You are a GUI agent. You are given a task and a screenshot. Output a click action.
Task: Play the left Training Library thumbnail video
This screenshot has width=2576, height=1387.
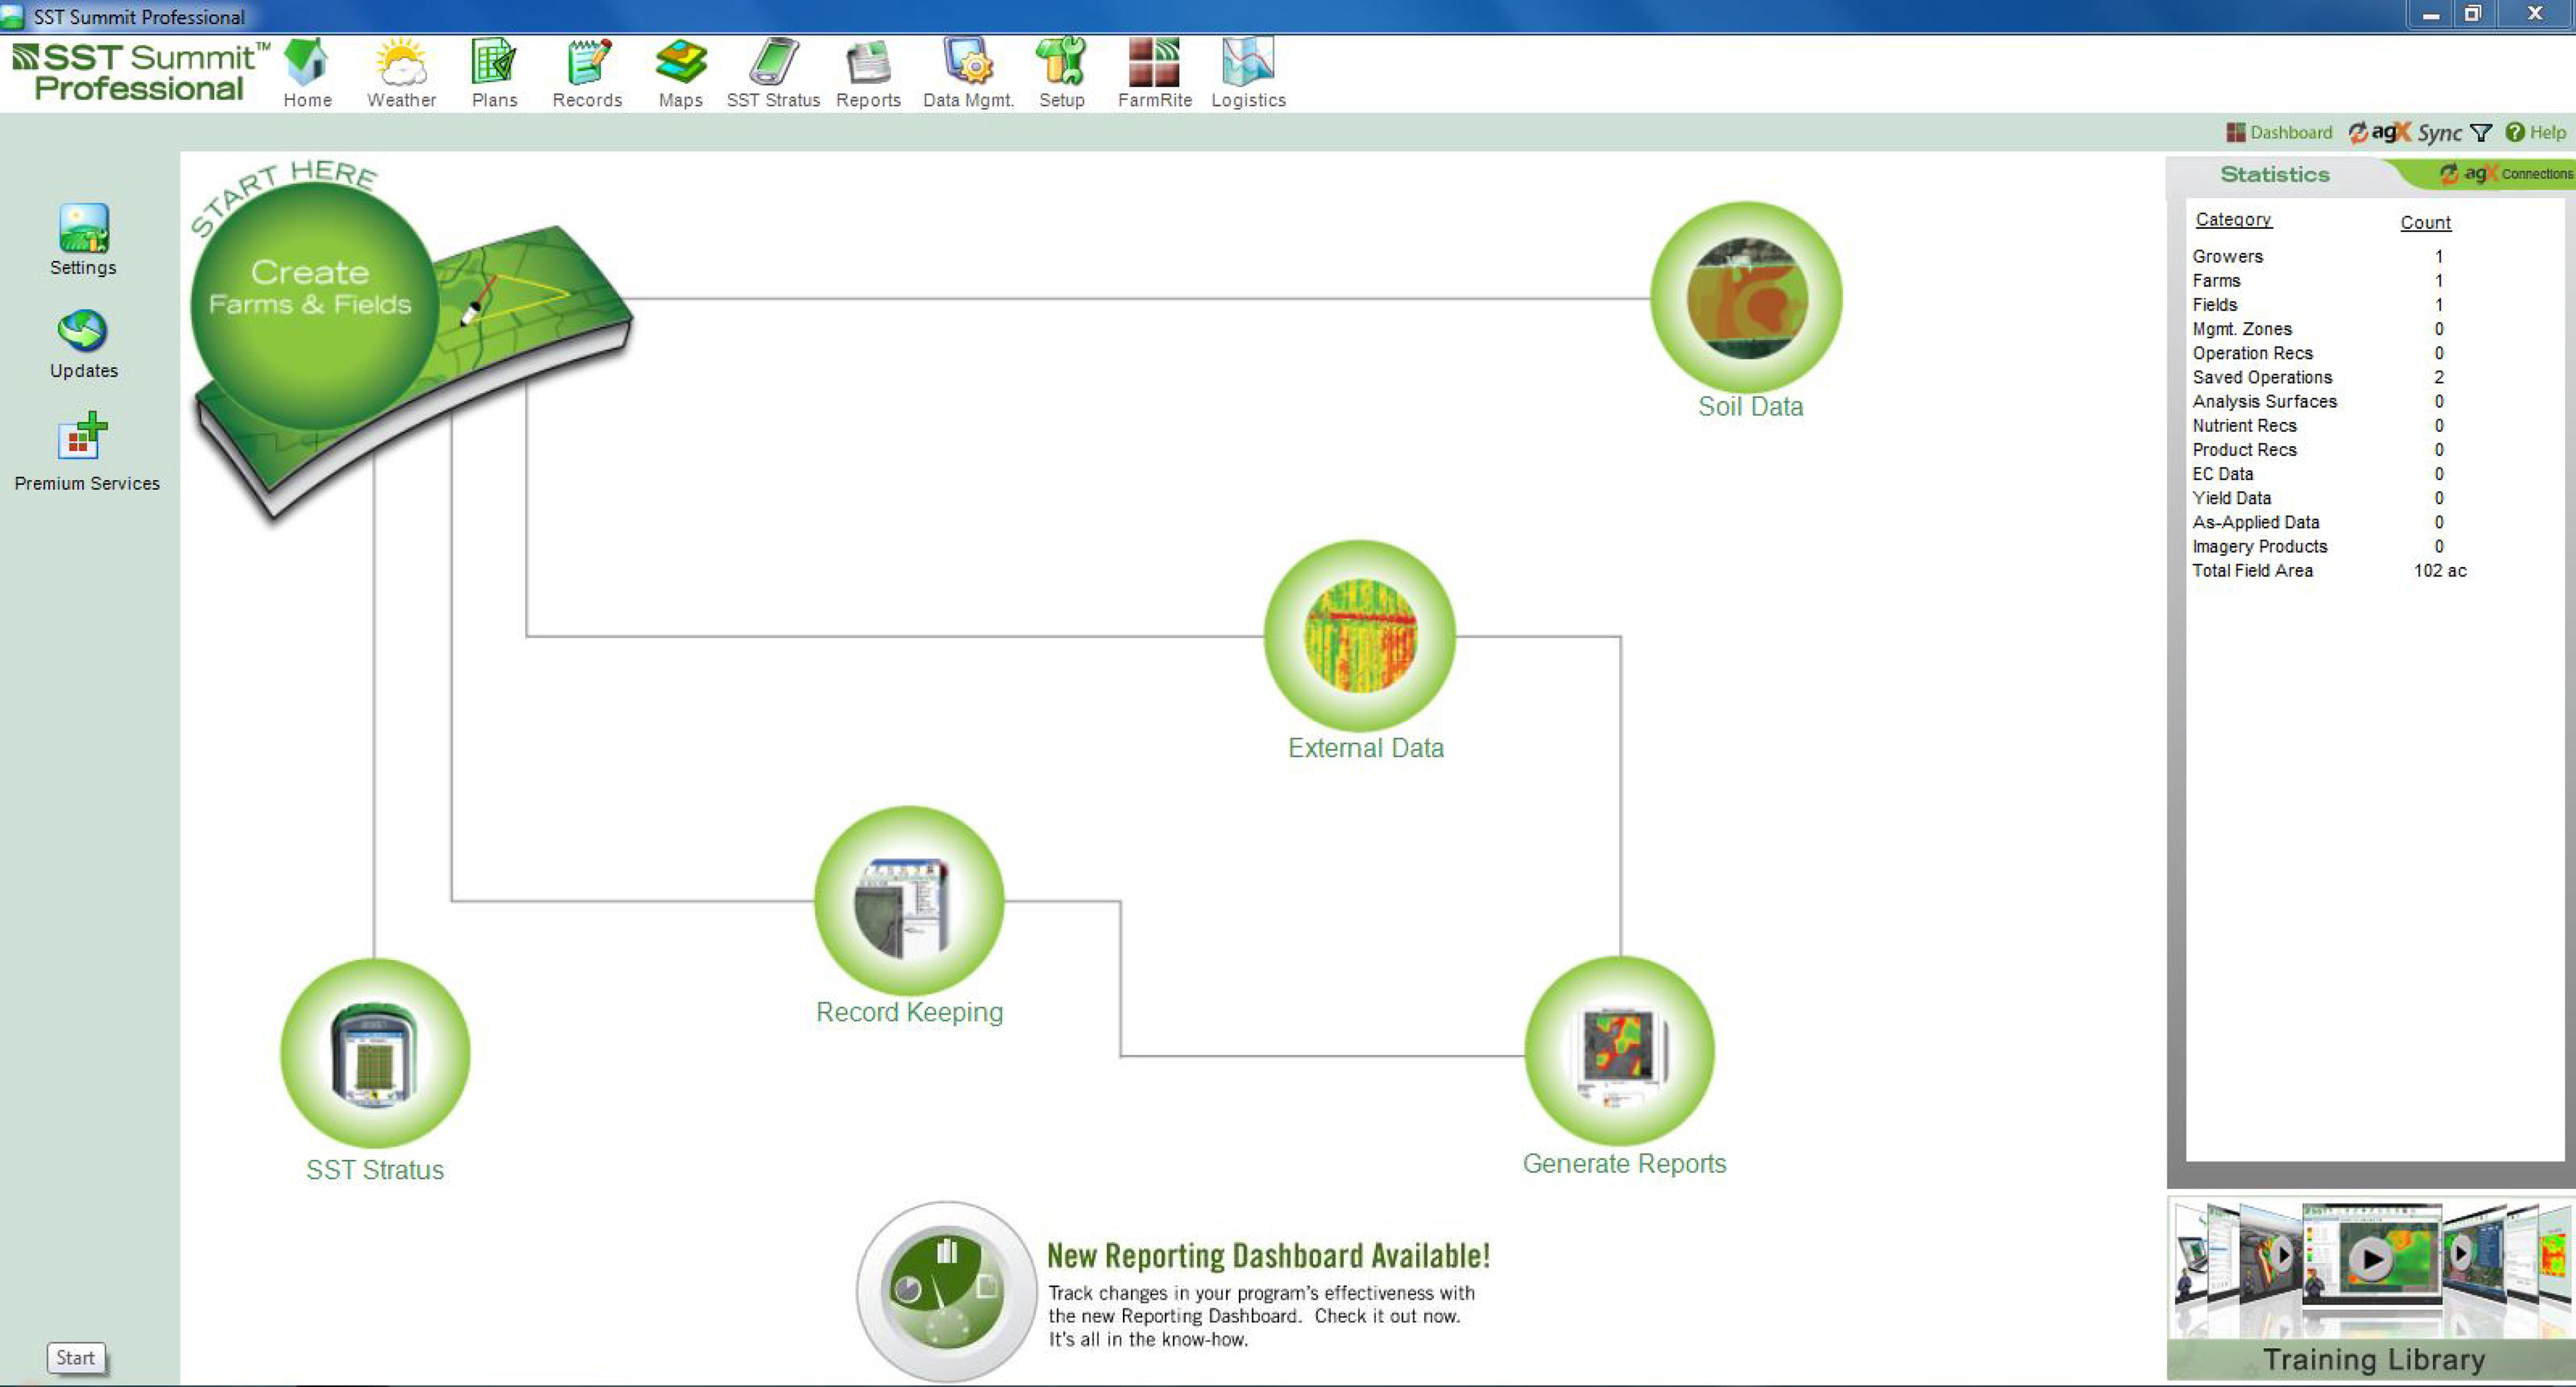[x=2282, y=1254]
